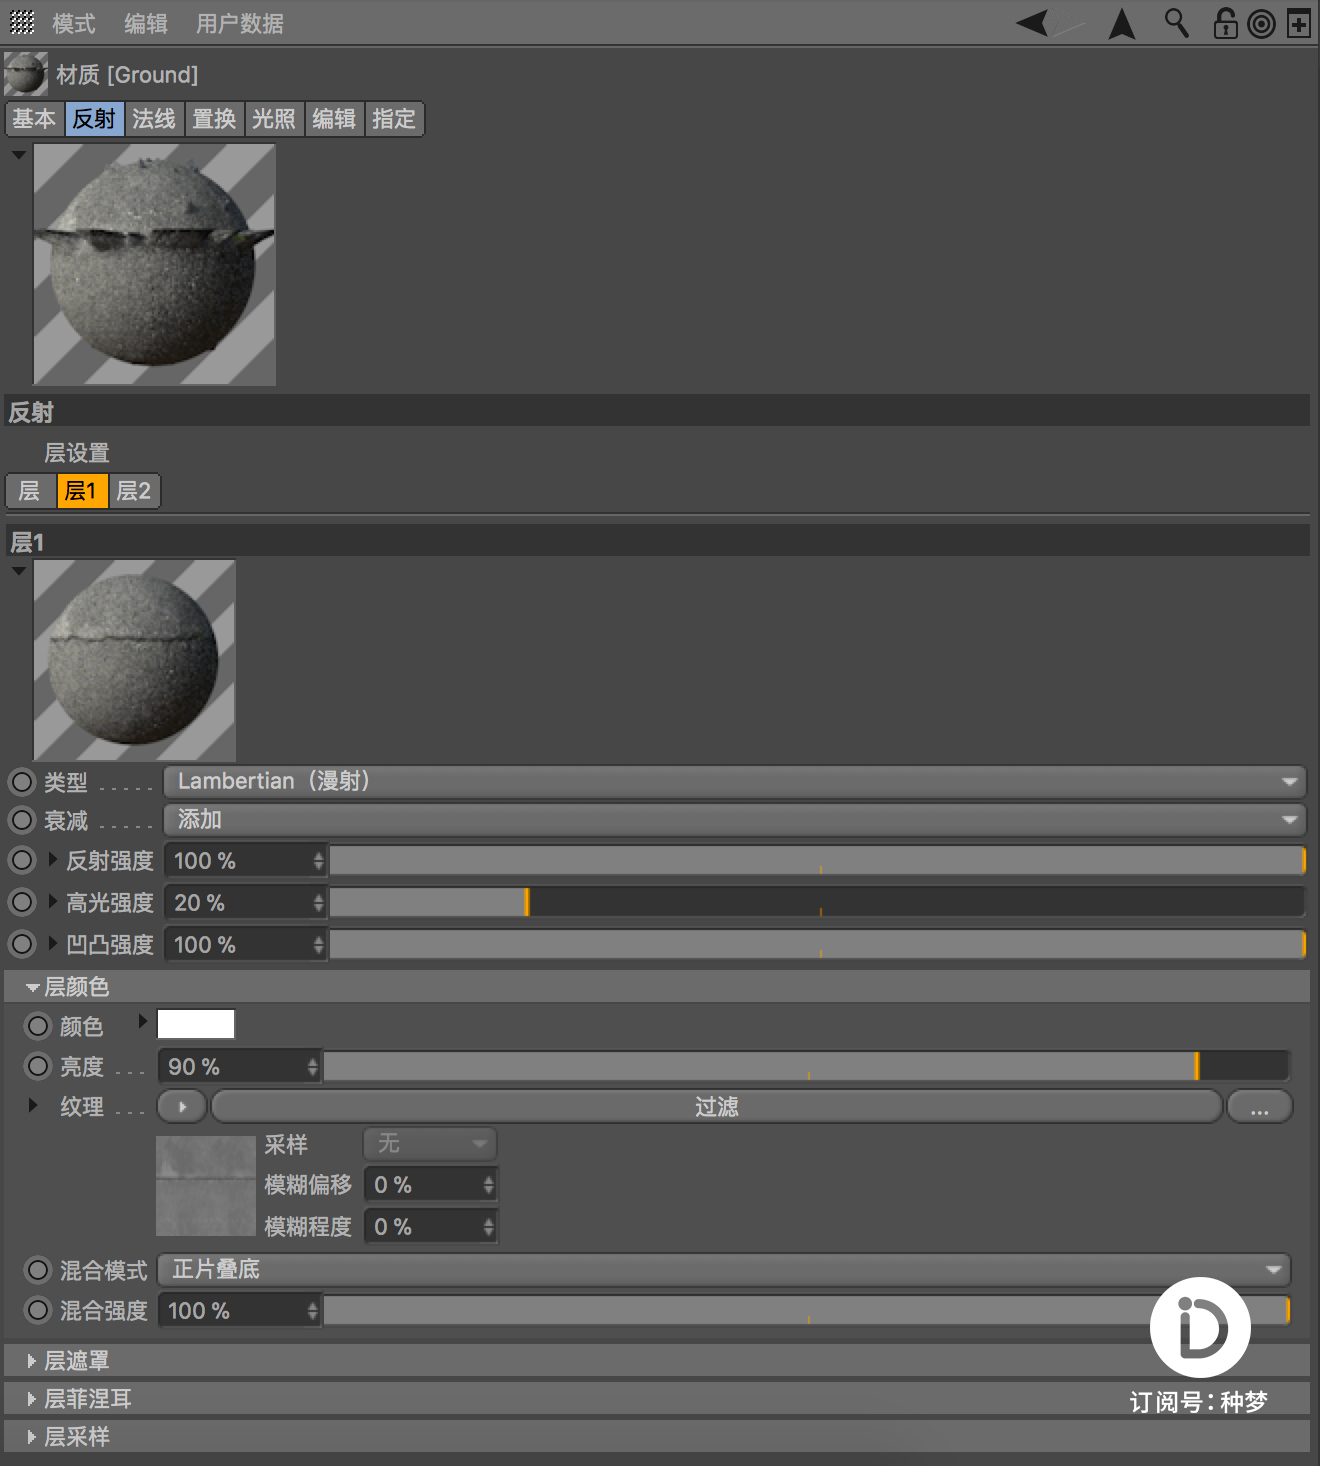
Task: Click the 高光强度 slider bar
Action: click(817, 902)
